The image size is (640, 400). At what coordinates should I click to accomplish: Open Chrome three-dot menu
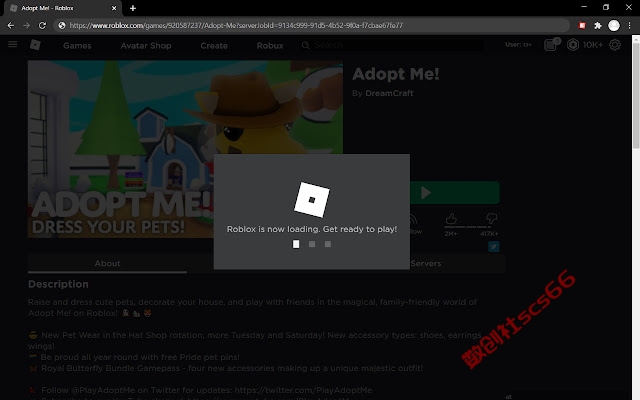pos(629,25)
